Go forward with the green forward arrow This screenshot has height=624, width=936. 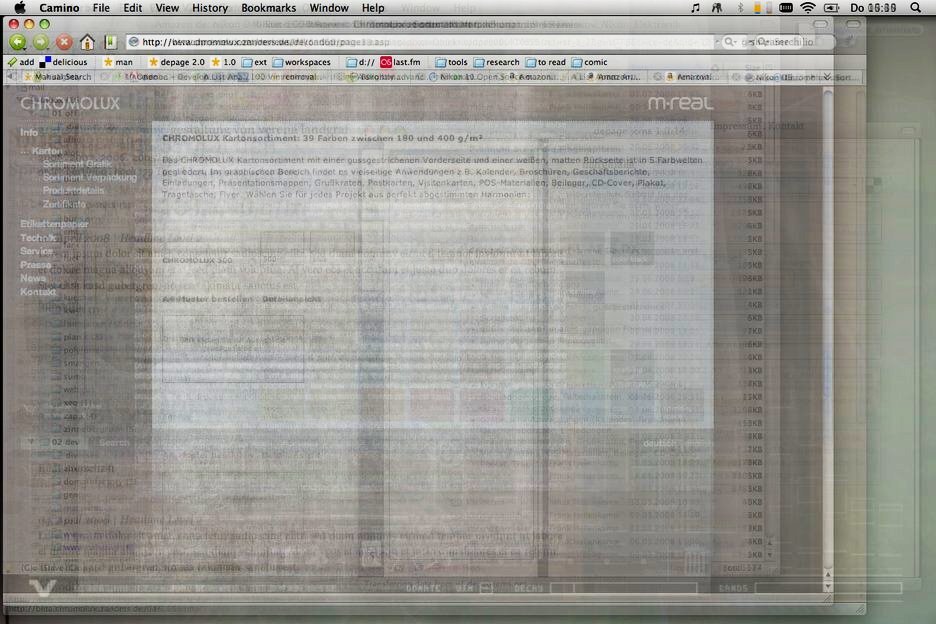tap(41, 42)
